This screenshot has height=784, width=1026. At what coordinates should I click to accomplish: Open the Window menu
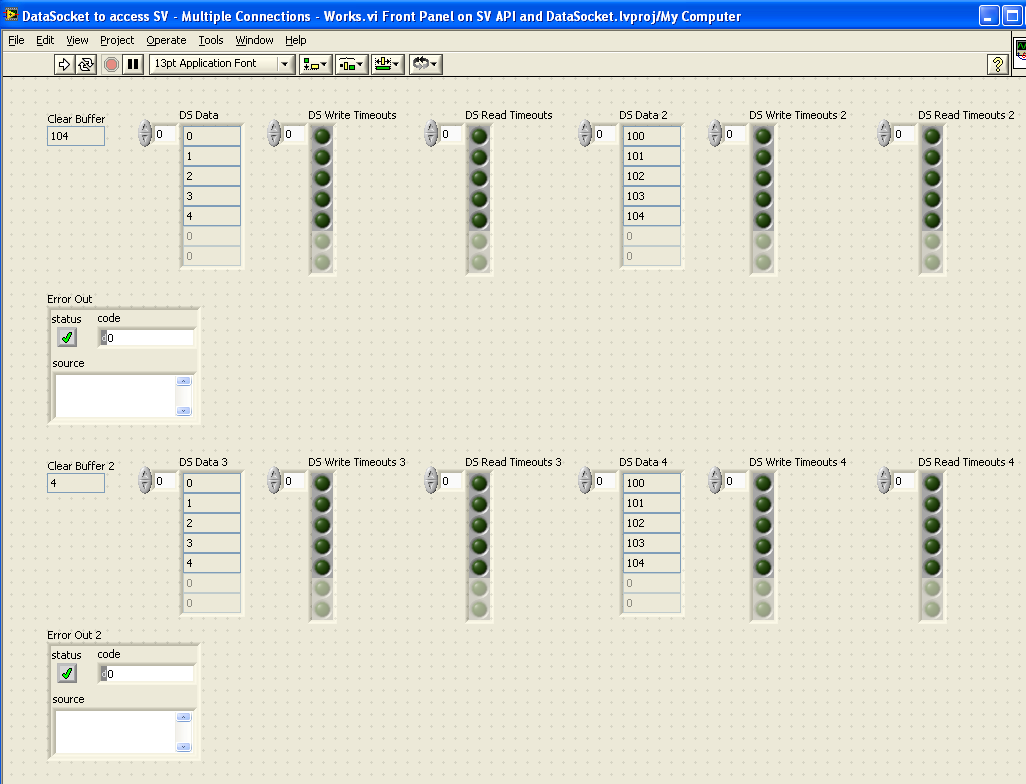[x=255, y=40]
